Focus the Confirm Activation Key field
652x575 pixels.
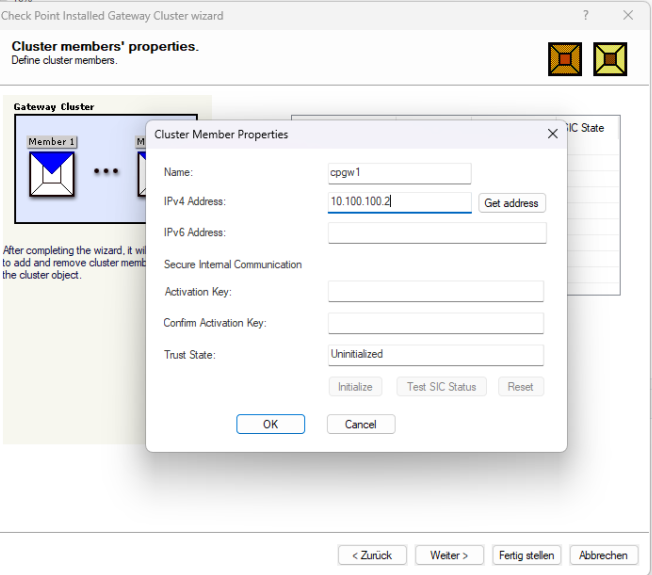tap(436, 323)
